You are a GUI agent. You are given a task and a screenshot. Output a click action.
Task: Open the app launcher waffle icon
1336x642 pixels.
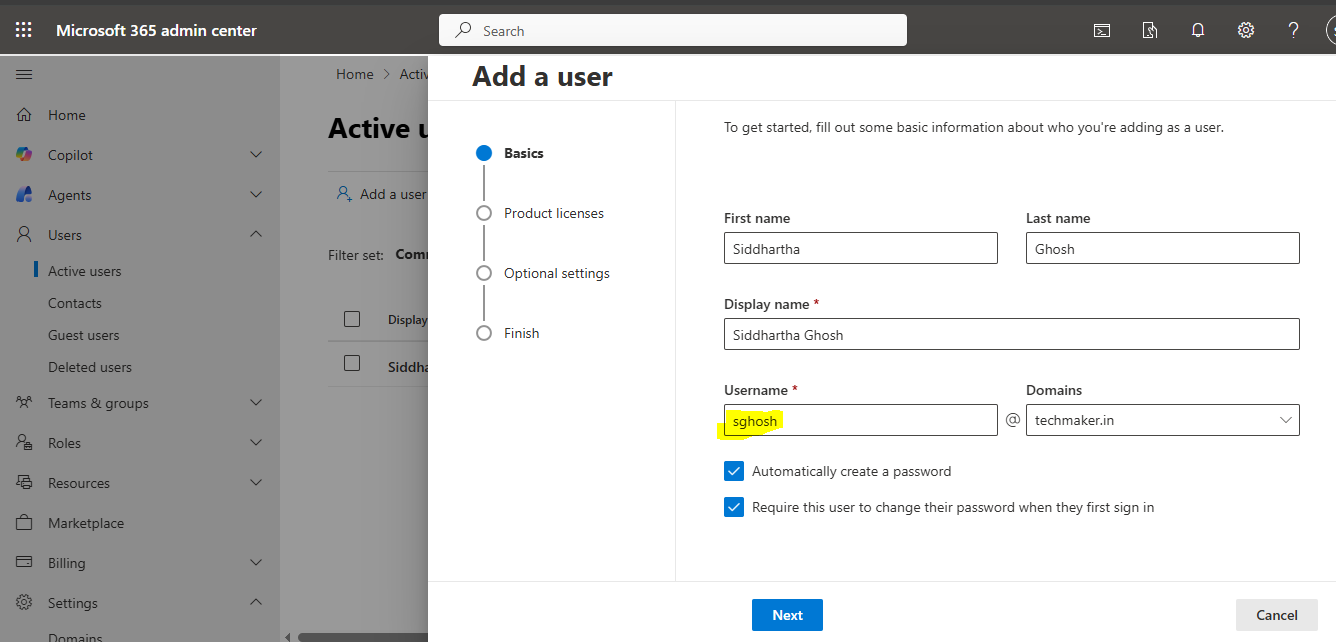click(x=23, y=30)
